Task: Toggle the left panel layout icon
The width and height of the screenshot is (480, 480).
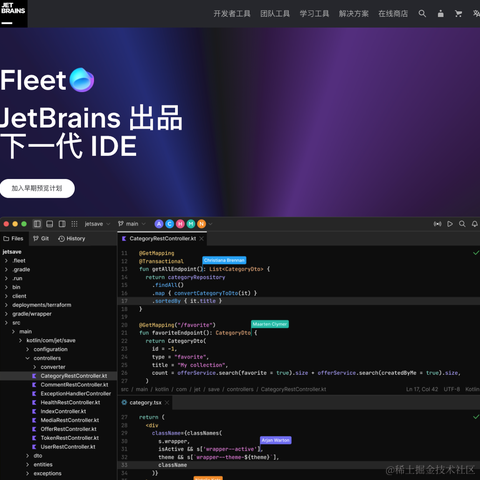Action: (37, 224)
